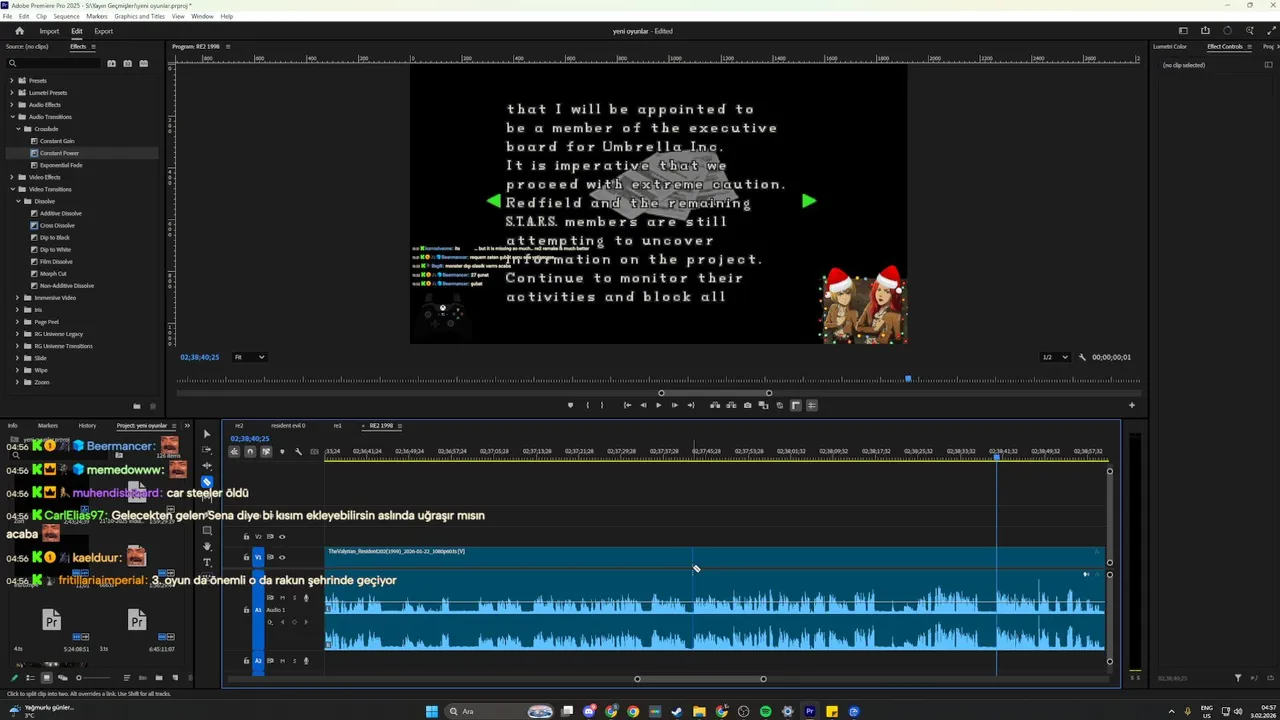
Task: Expand the Wipe folder
Action: [17, 370]
